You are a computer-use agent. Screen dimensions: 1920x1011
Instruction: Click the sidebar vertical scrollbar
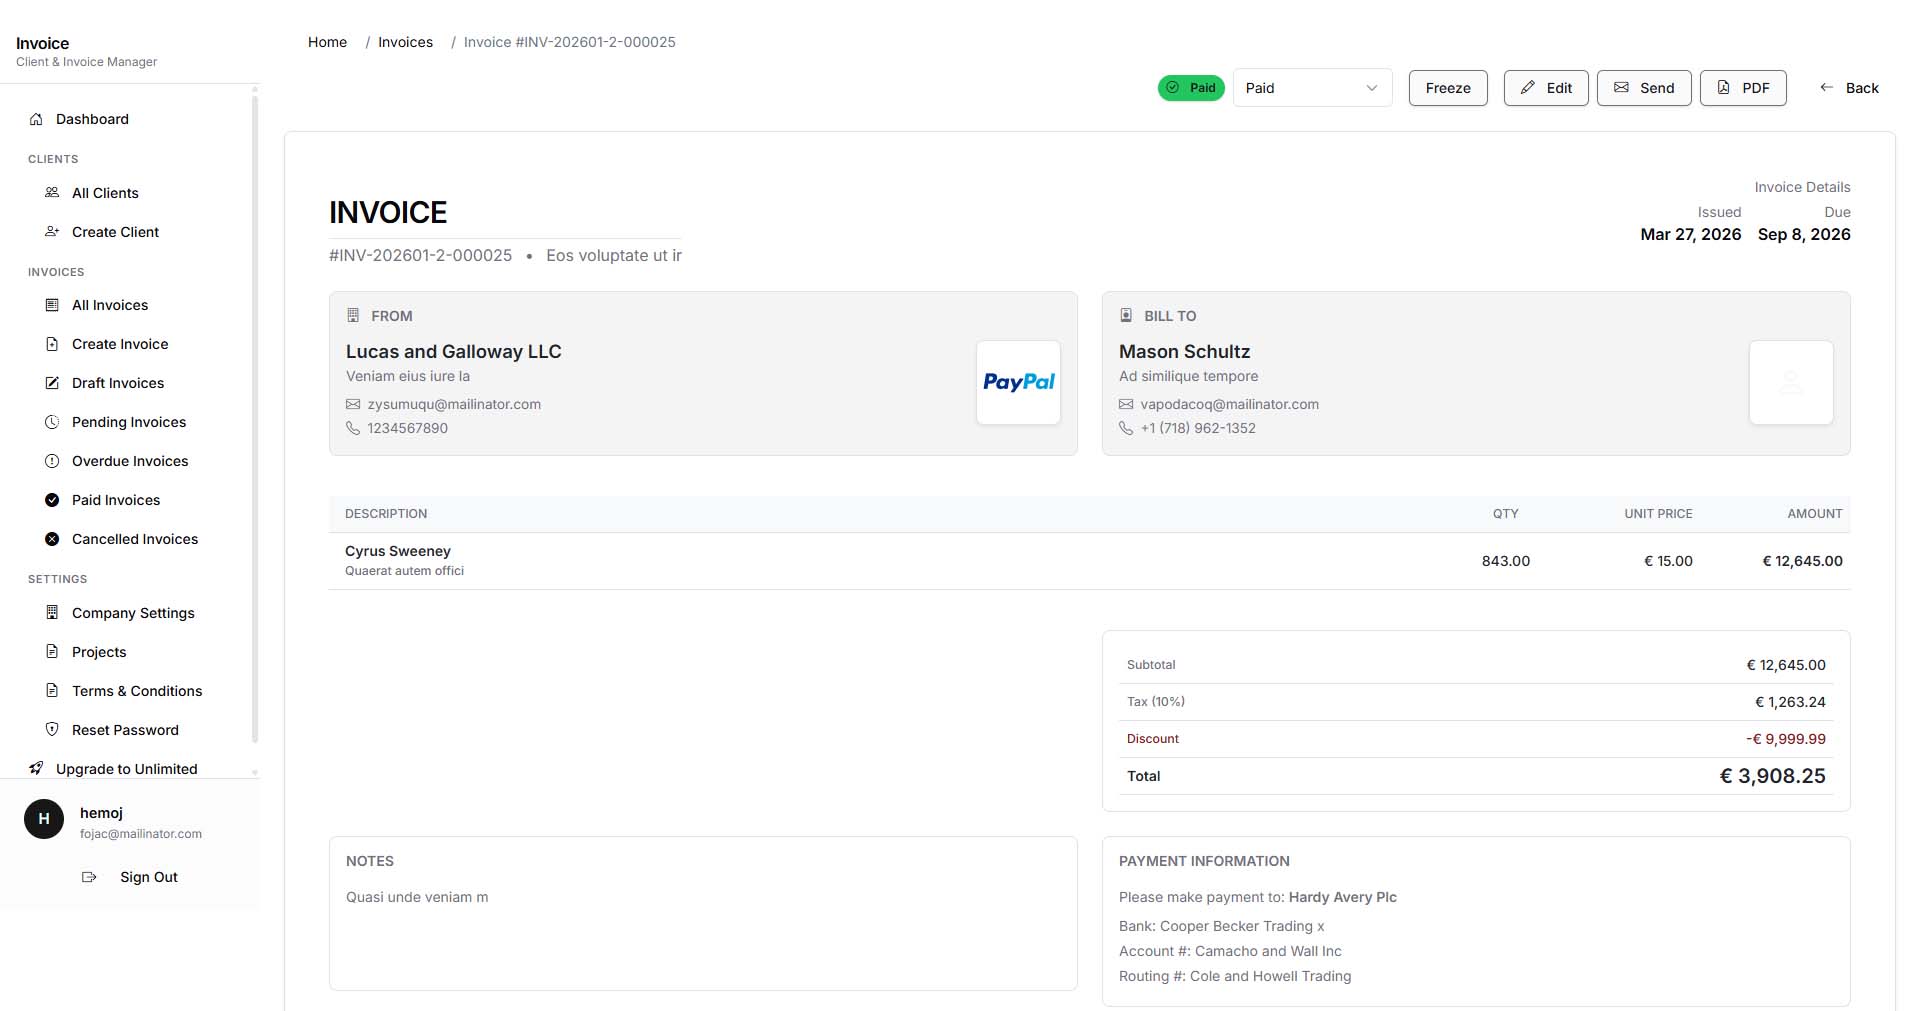click(255, 420)
